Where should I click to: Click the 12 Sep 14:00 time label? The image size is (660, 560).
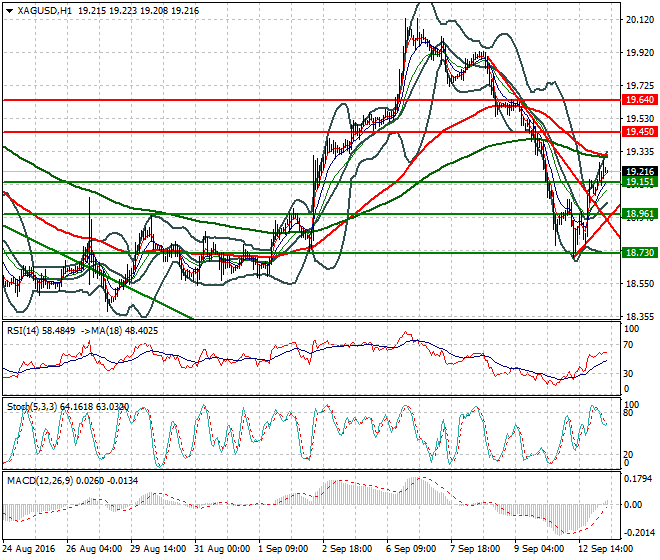[x=606, y=549]
